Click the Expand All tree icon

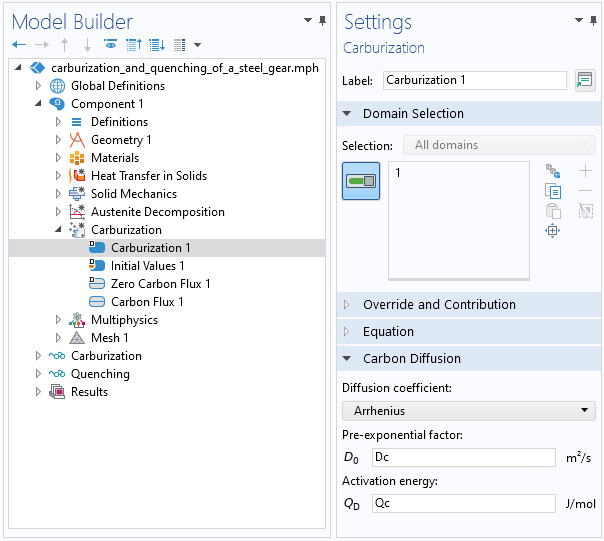coord(156,45)
